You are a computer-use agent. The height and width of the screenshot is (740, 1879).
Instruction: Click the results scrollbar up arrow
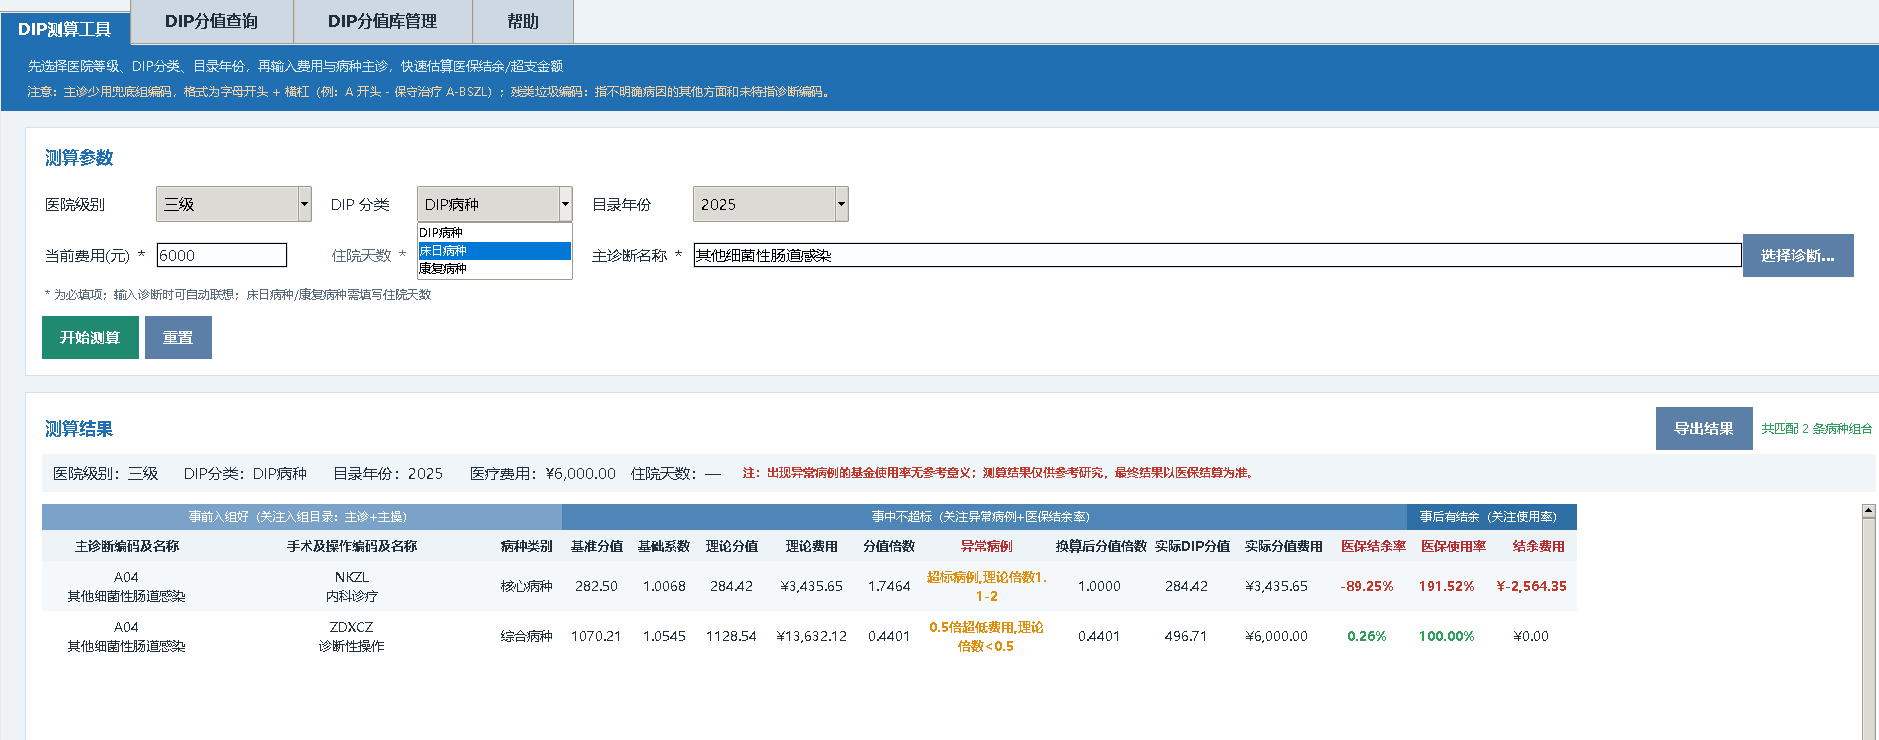tap(1868, 511)
